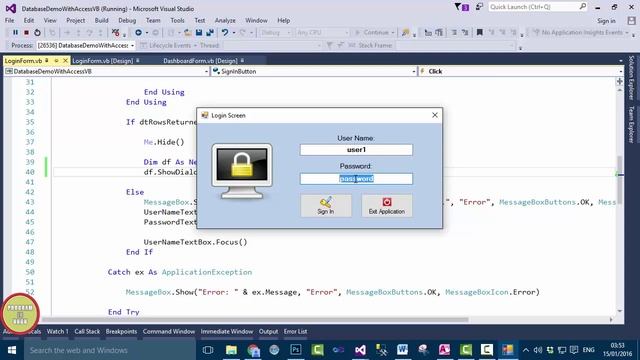Click the Save icon in toolbar
640x360 pixels.
point(199,33)
